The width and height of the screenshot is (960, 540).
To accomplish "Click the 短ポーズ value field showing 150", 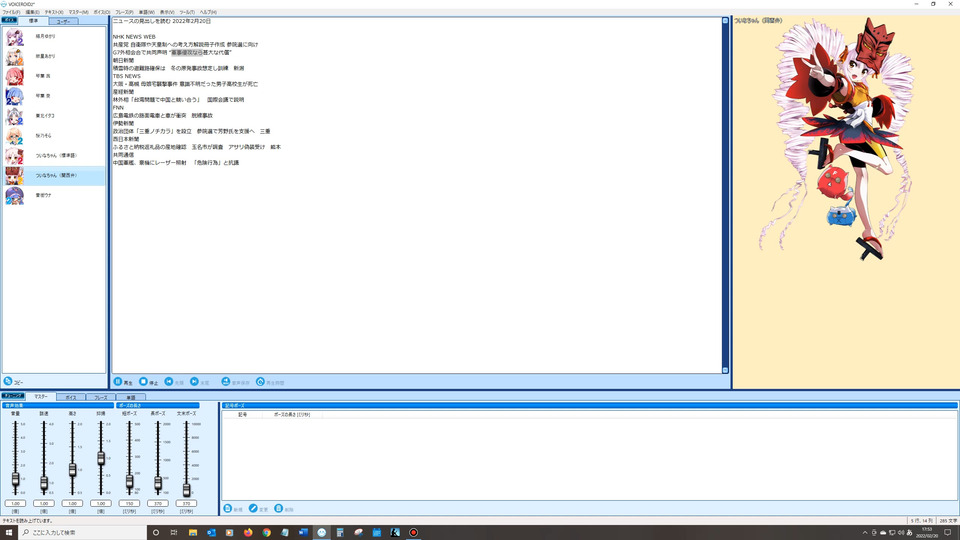I will (129, 503).
